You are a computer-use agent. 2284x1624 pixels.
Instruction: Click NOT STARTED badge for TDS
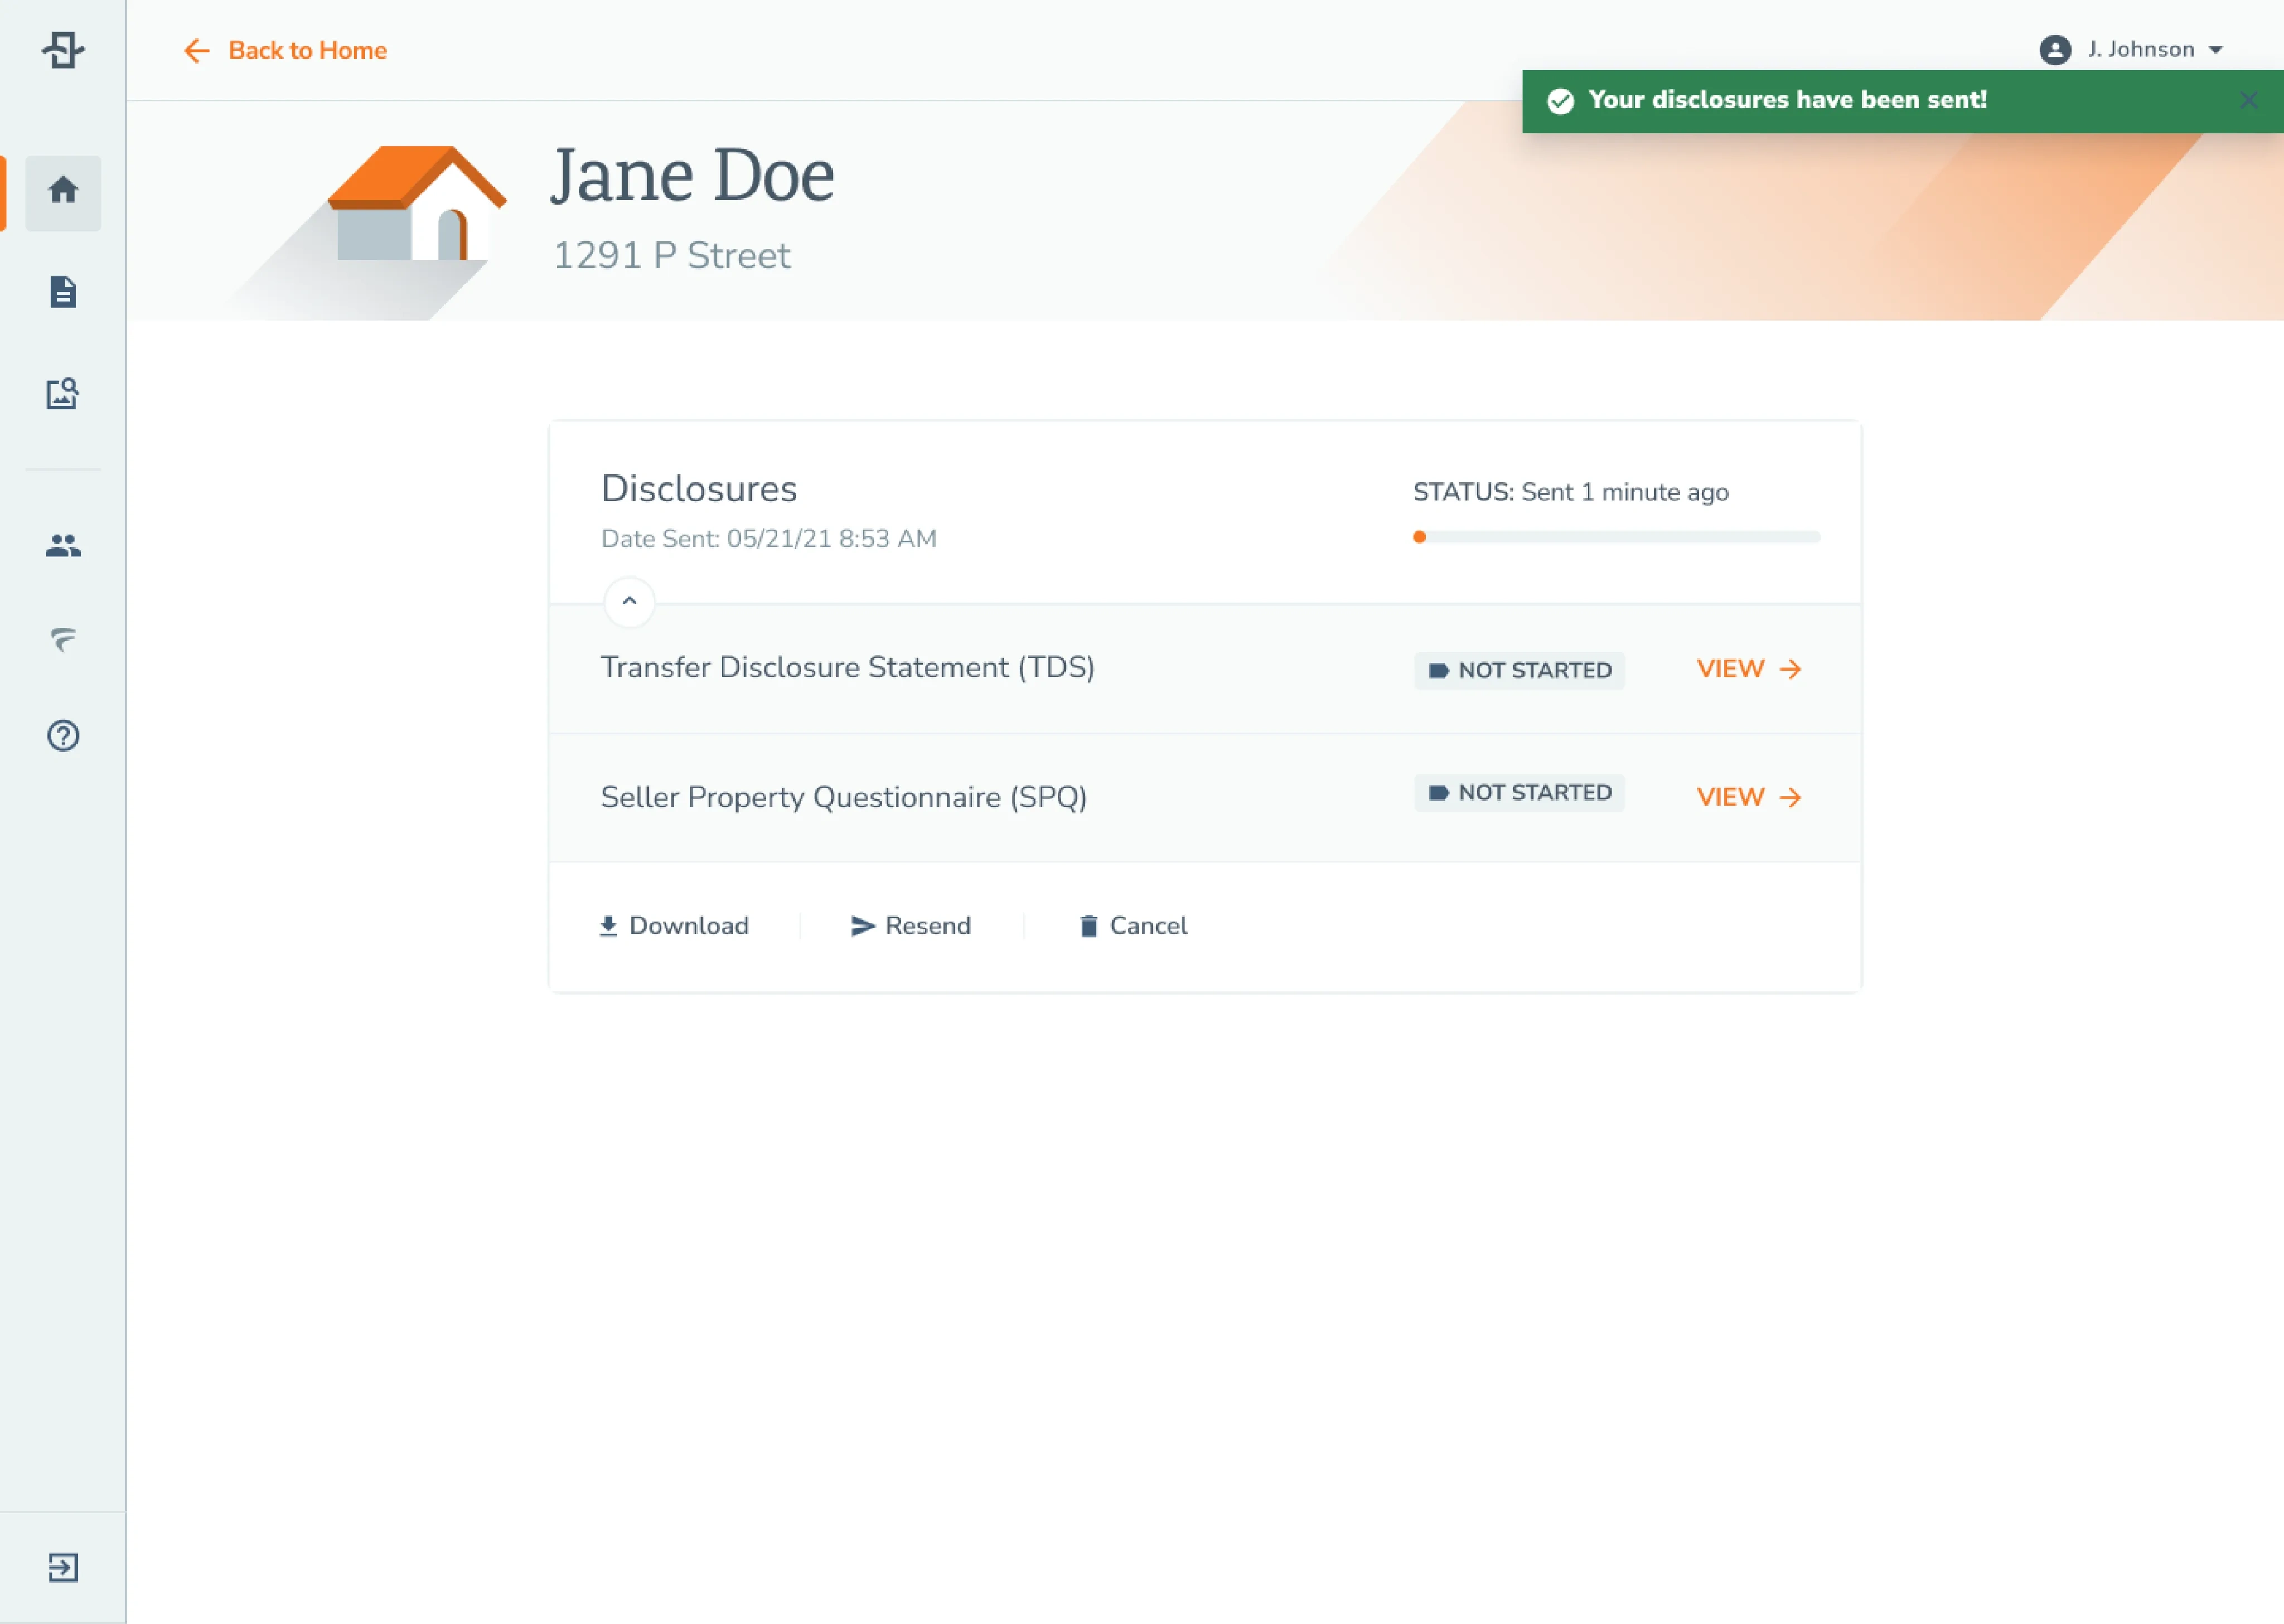pos(1519,670)
